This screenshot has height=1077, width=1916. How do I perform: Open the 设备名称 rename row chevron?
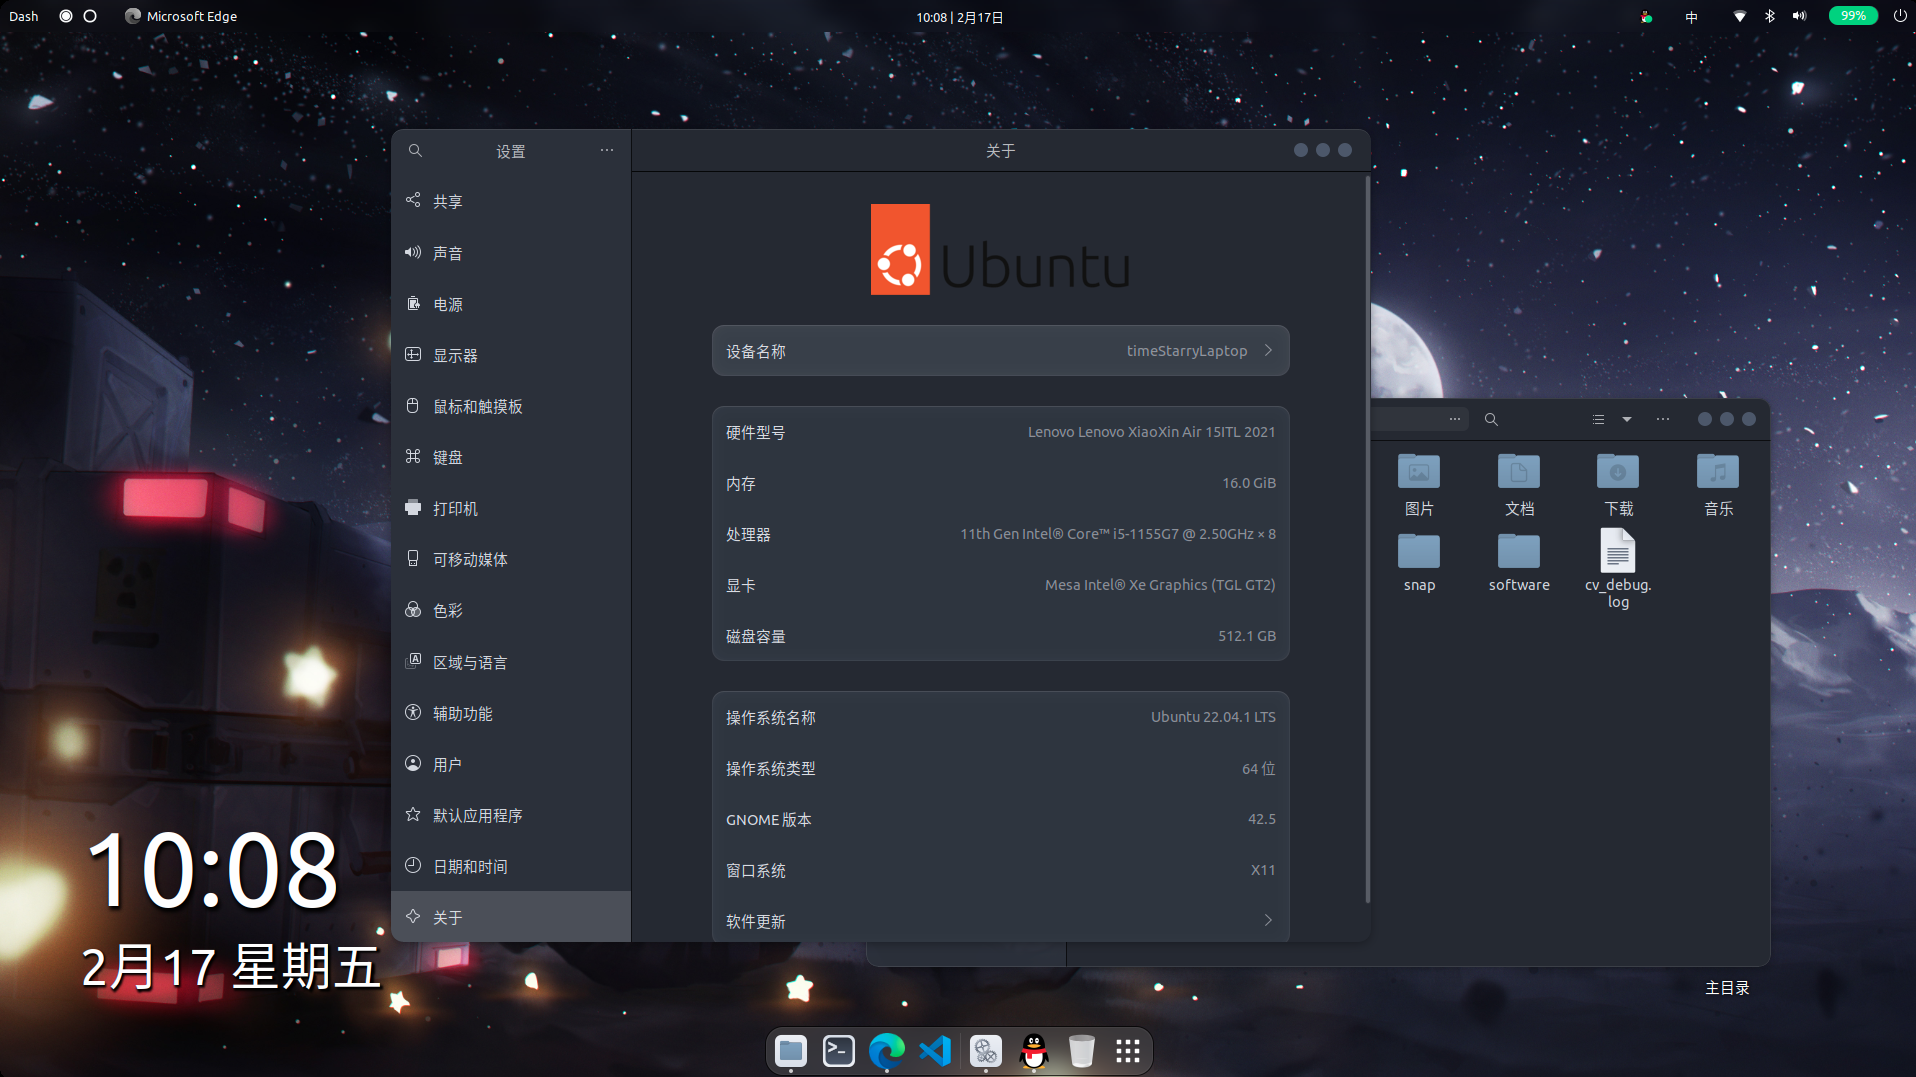[x=1268, y=351]
